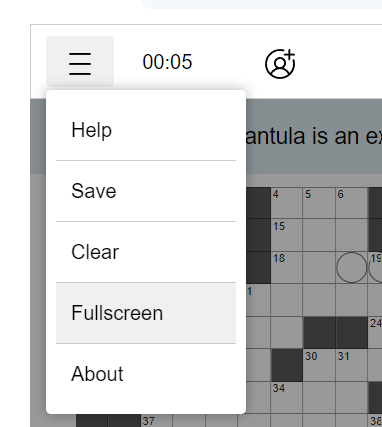Choose Save in the dropdown menu
This screenshot has height=427, width=382.
pyautogui.click(x=146, y=191)
